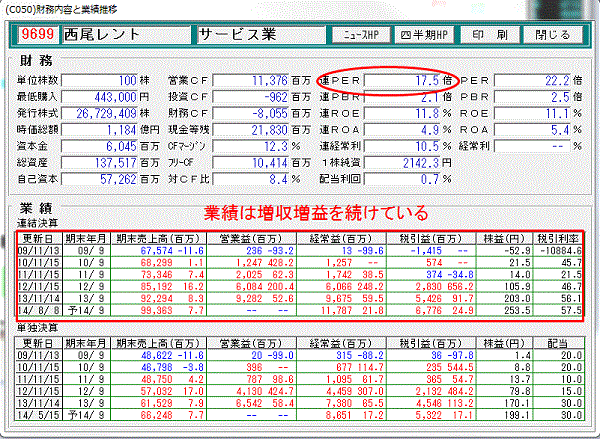Screen dimensions: 600x439
Task: Click the 印刷 print button
Action: point(489,35)
